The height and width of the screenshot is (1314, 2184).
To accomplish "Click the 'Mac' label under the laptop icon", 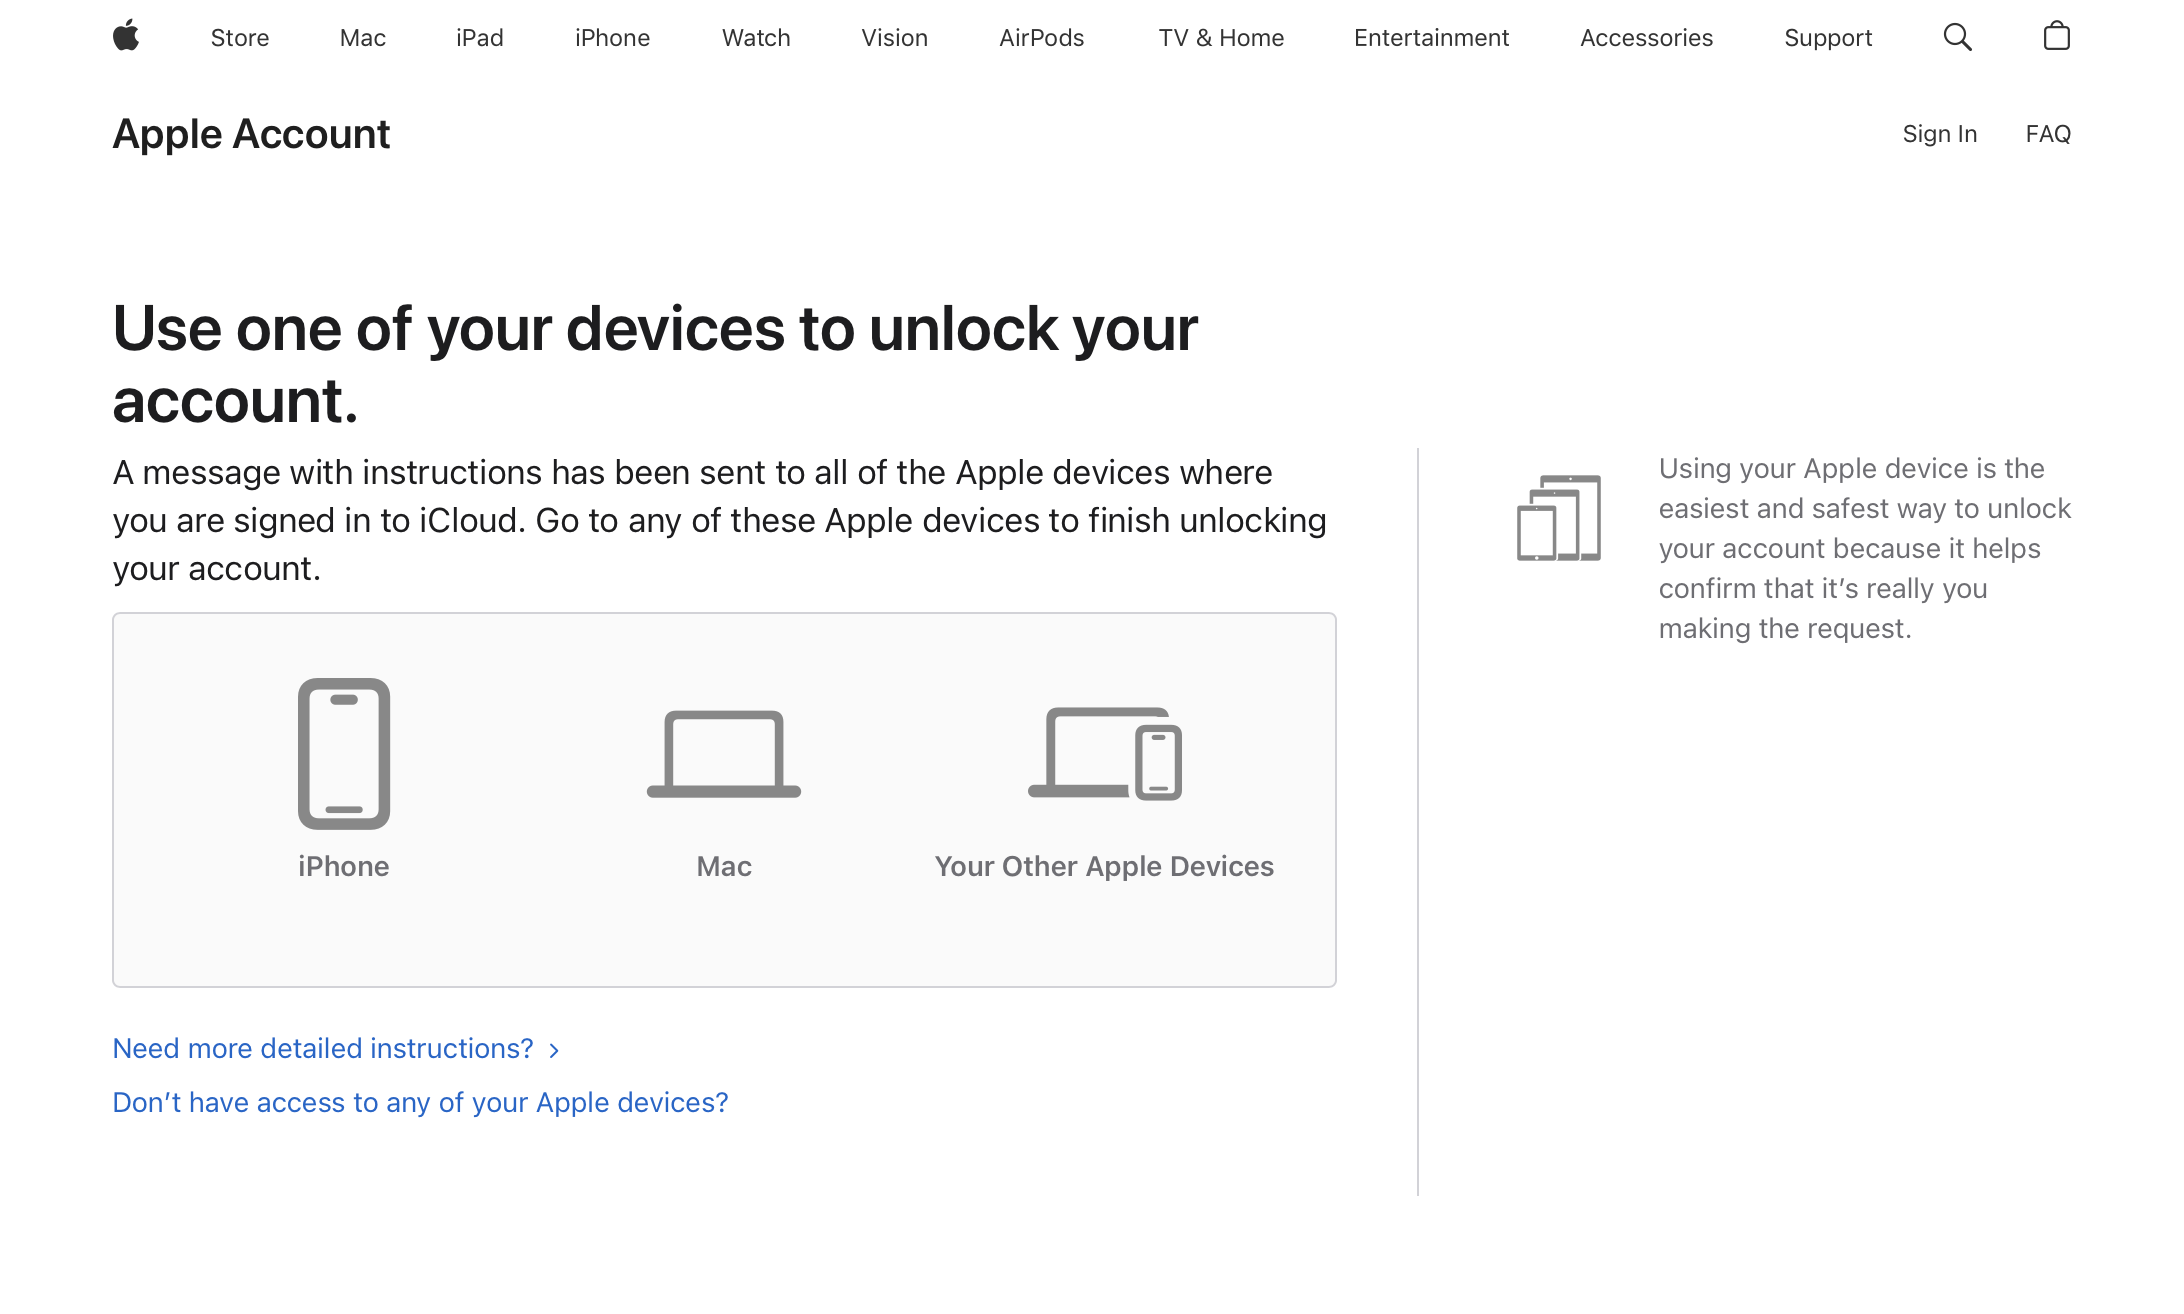I will click(724, 866).
